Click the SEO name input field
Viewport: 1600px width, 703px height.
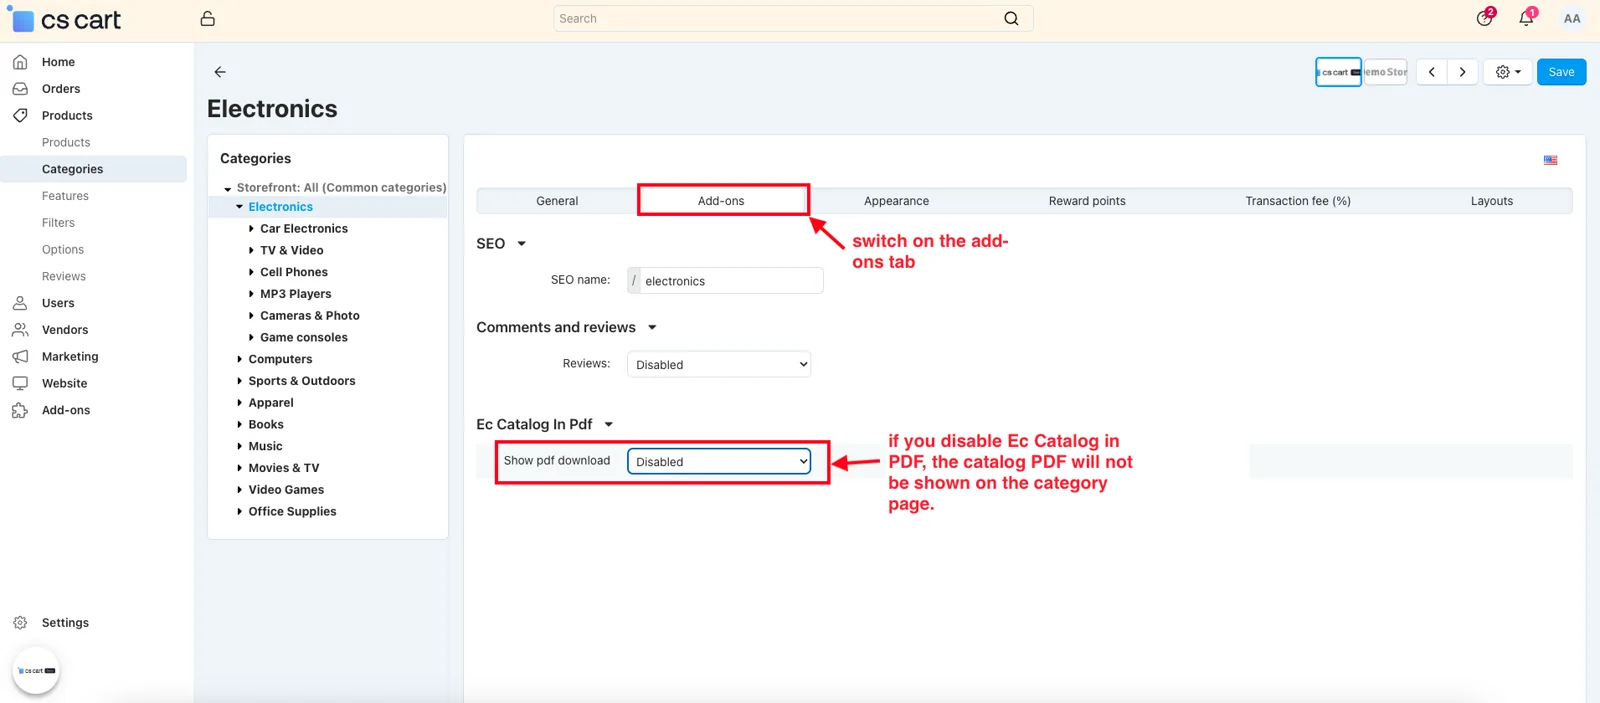[731, 281]
